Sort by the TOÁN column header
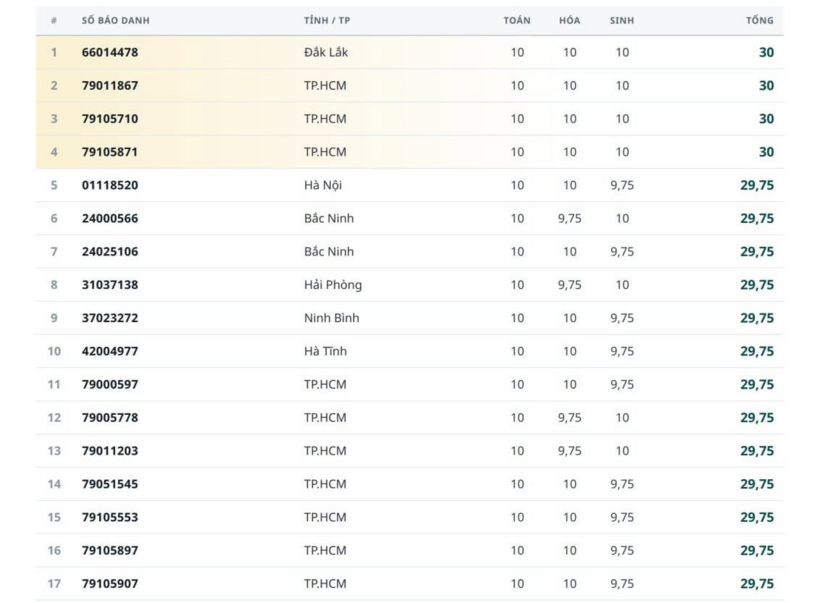Image resolution: width=820 pixels, height=603 pixels. click(517, 20)
